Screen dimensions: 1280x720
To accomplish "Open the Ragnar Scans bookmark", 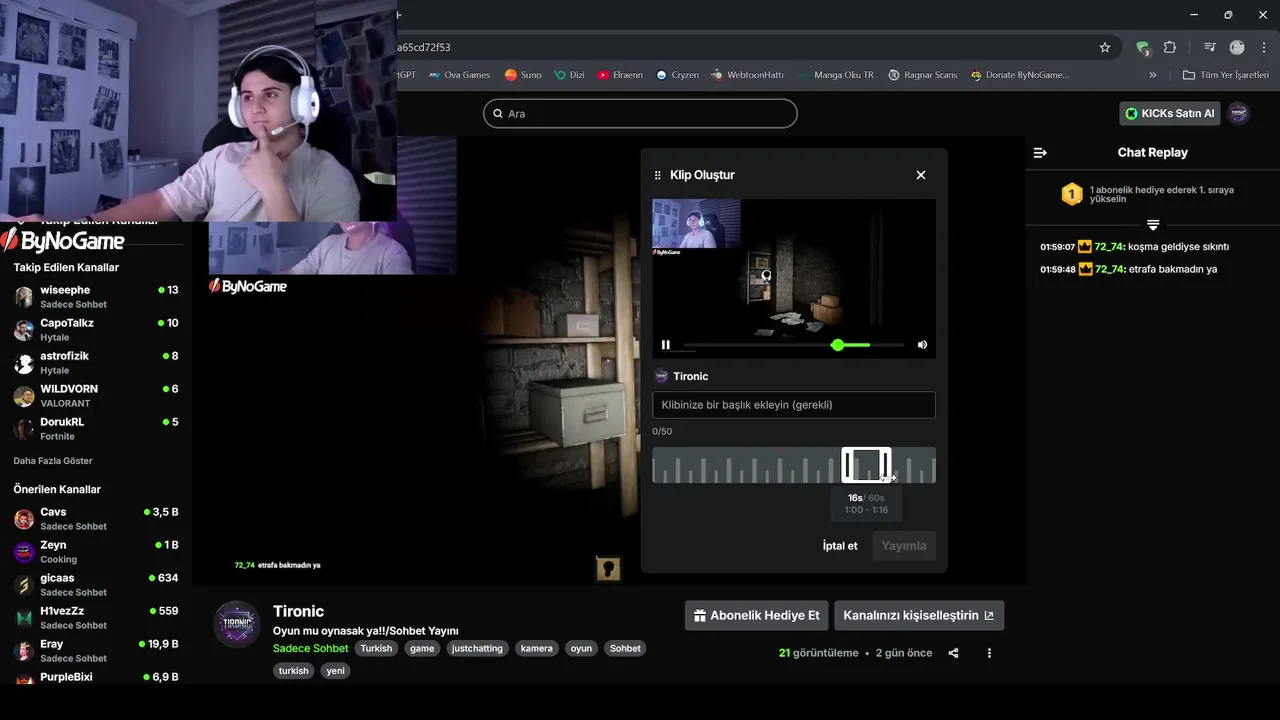I will pyautogui.click(x=923, y=75).
